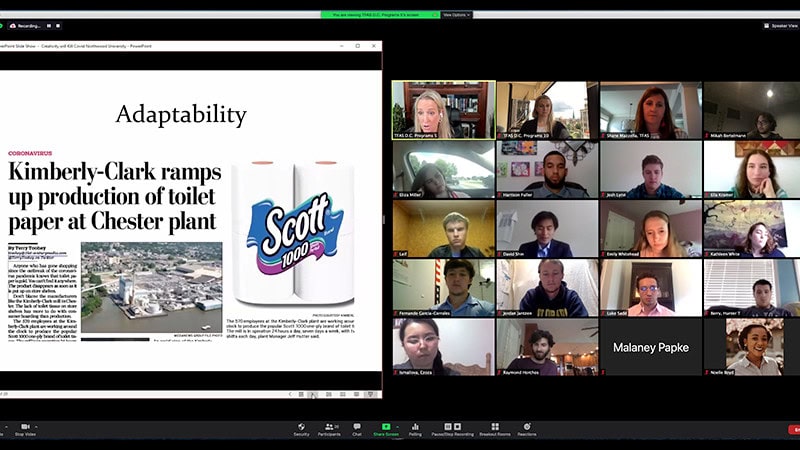Pause recording from the bottom toolbar
Screen dimensions: 800x450
[x=447, y=427]
